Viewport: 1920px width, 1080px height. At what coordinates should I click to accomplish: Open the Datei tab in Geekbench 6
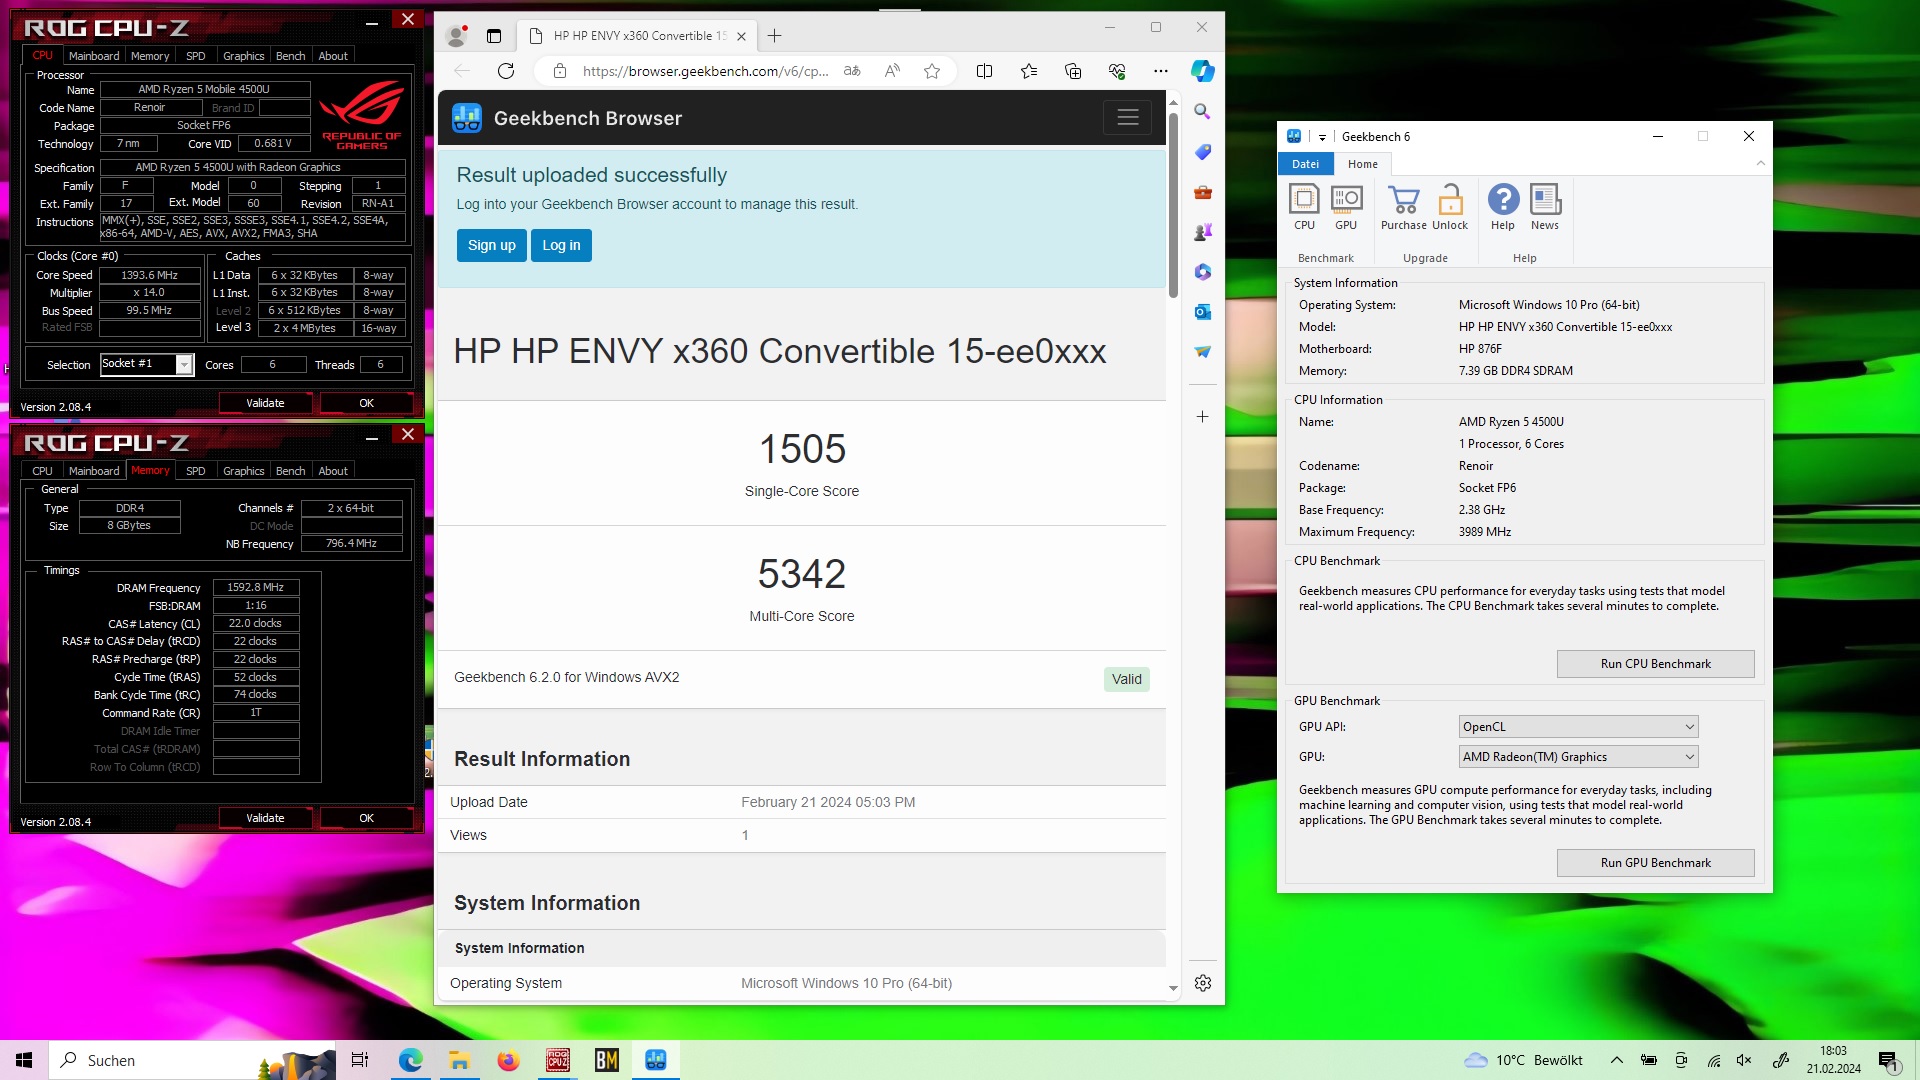click(x=1305, y=164)
